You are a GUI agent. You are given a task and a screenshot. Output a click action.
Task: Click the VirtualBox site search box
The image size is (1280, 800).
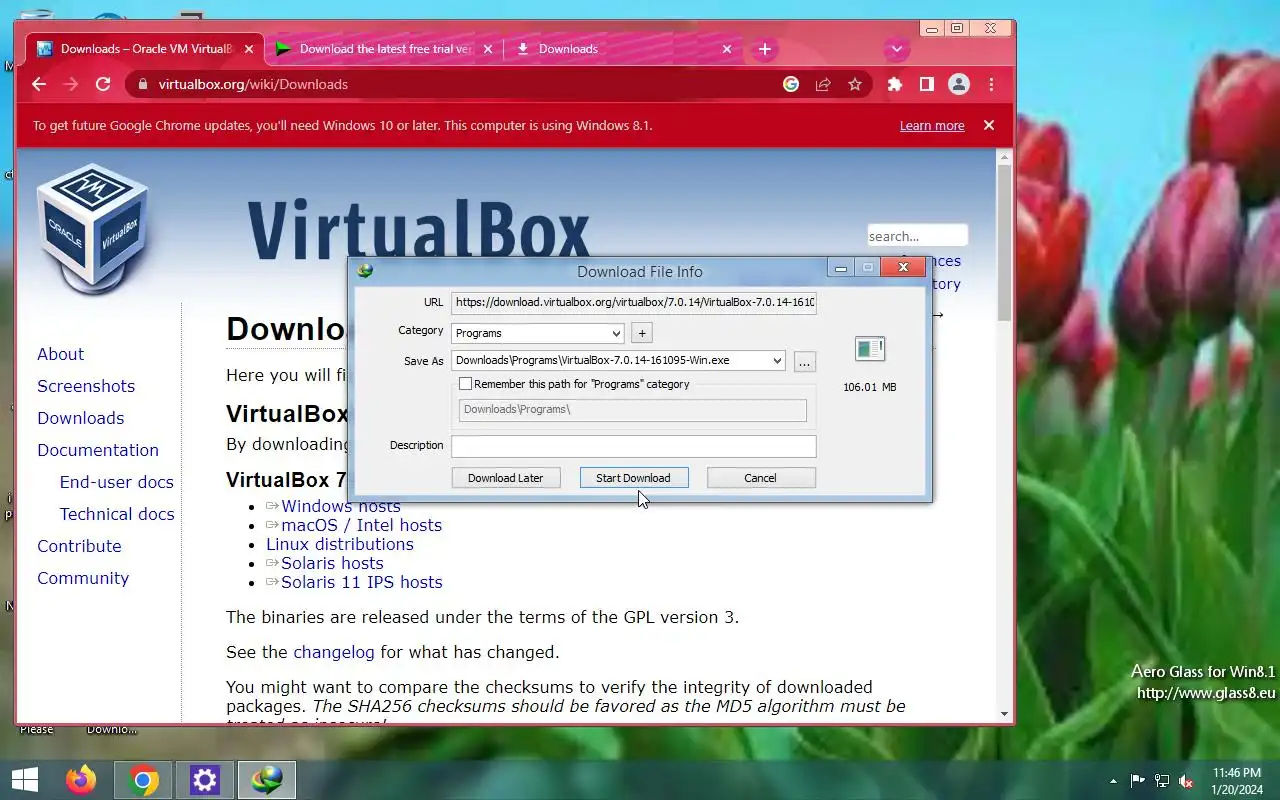[917, 236]
